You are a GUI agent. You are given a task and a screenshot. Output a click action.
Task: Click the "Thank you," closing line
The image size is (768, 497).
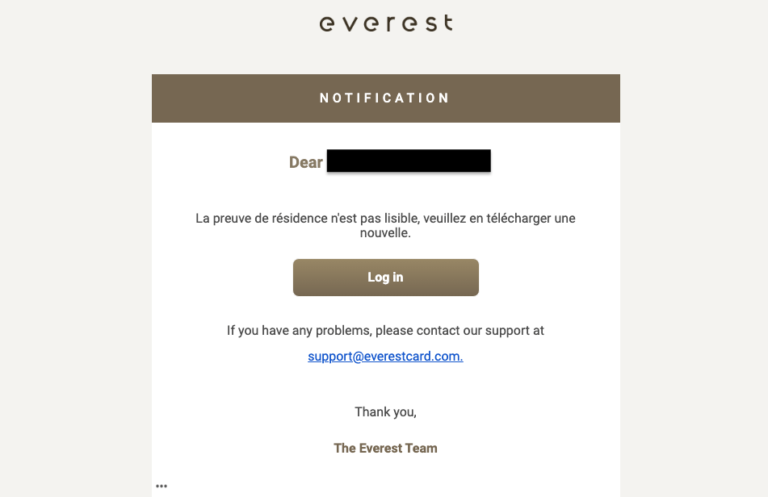385,412
